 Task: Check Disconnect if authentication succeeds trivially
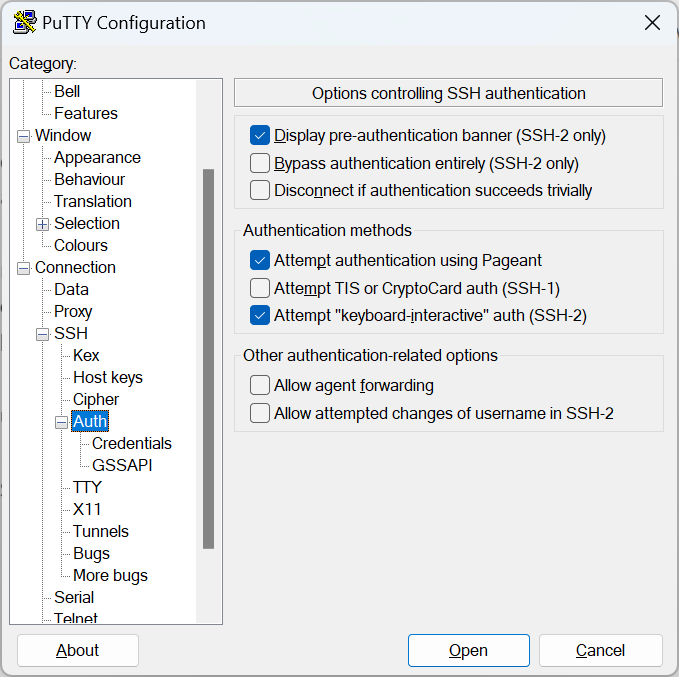pyautogui.click(x=261, y=190)
